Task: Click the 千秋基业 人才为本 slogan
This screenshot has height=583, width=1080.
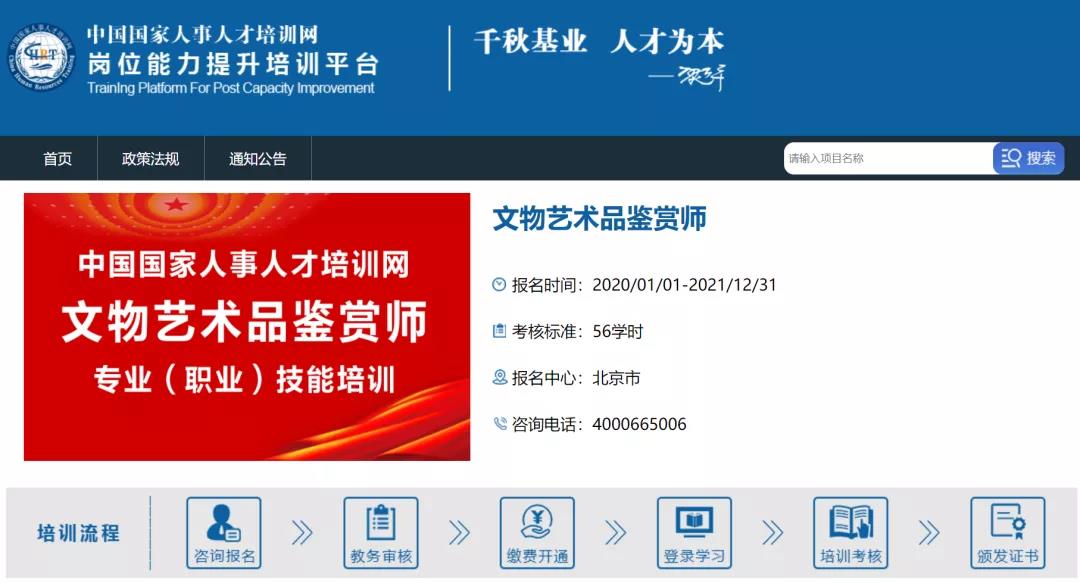Action: pos(599,41)
